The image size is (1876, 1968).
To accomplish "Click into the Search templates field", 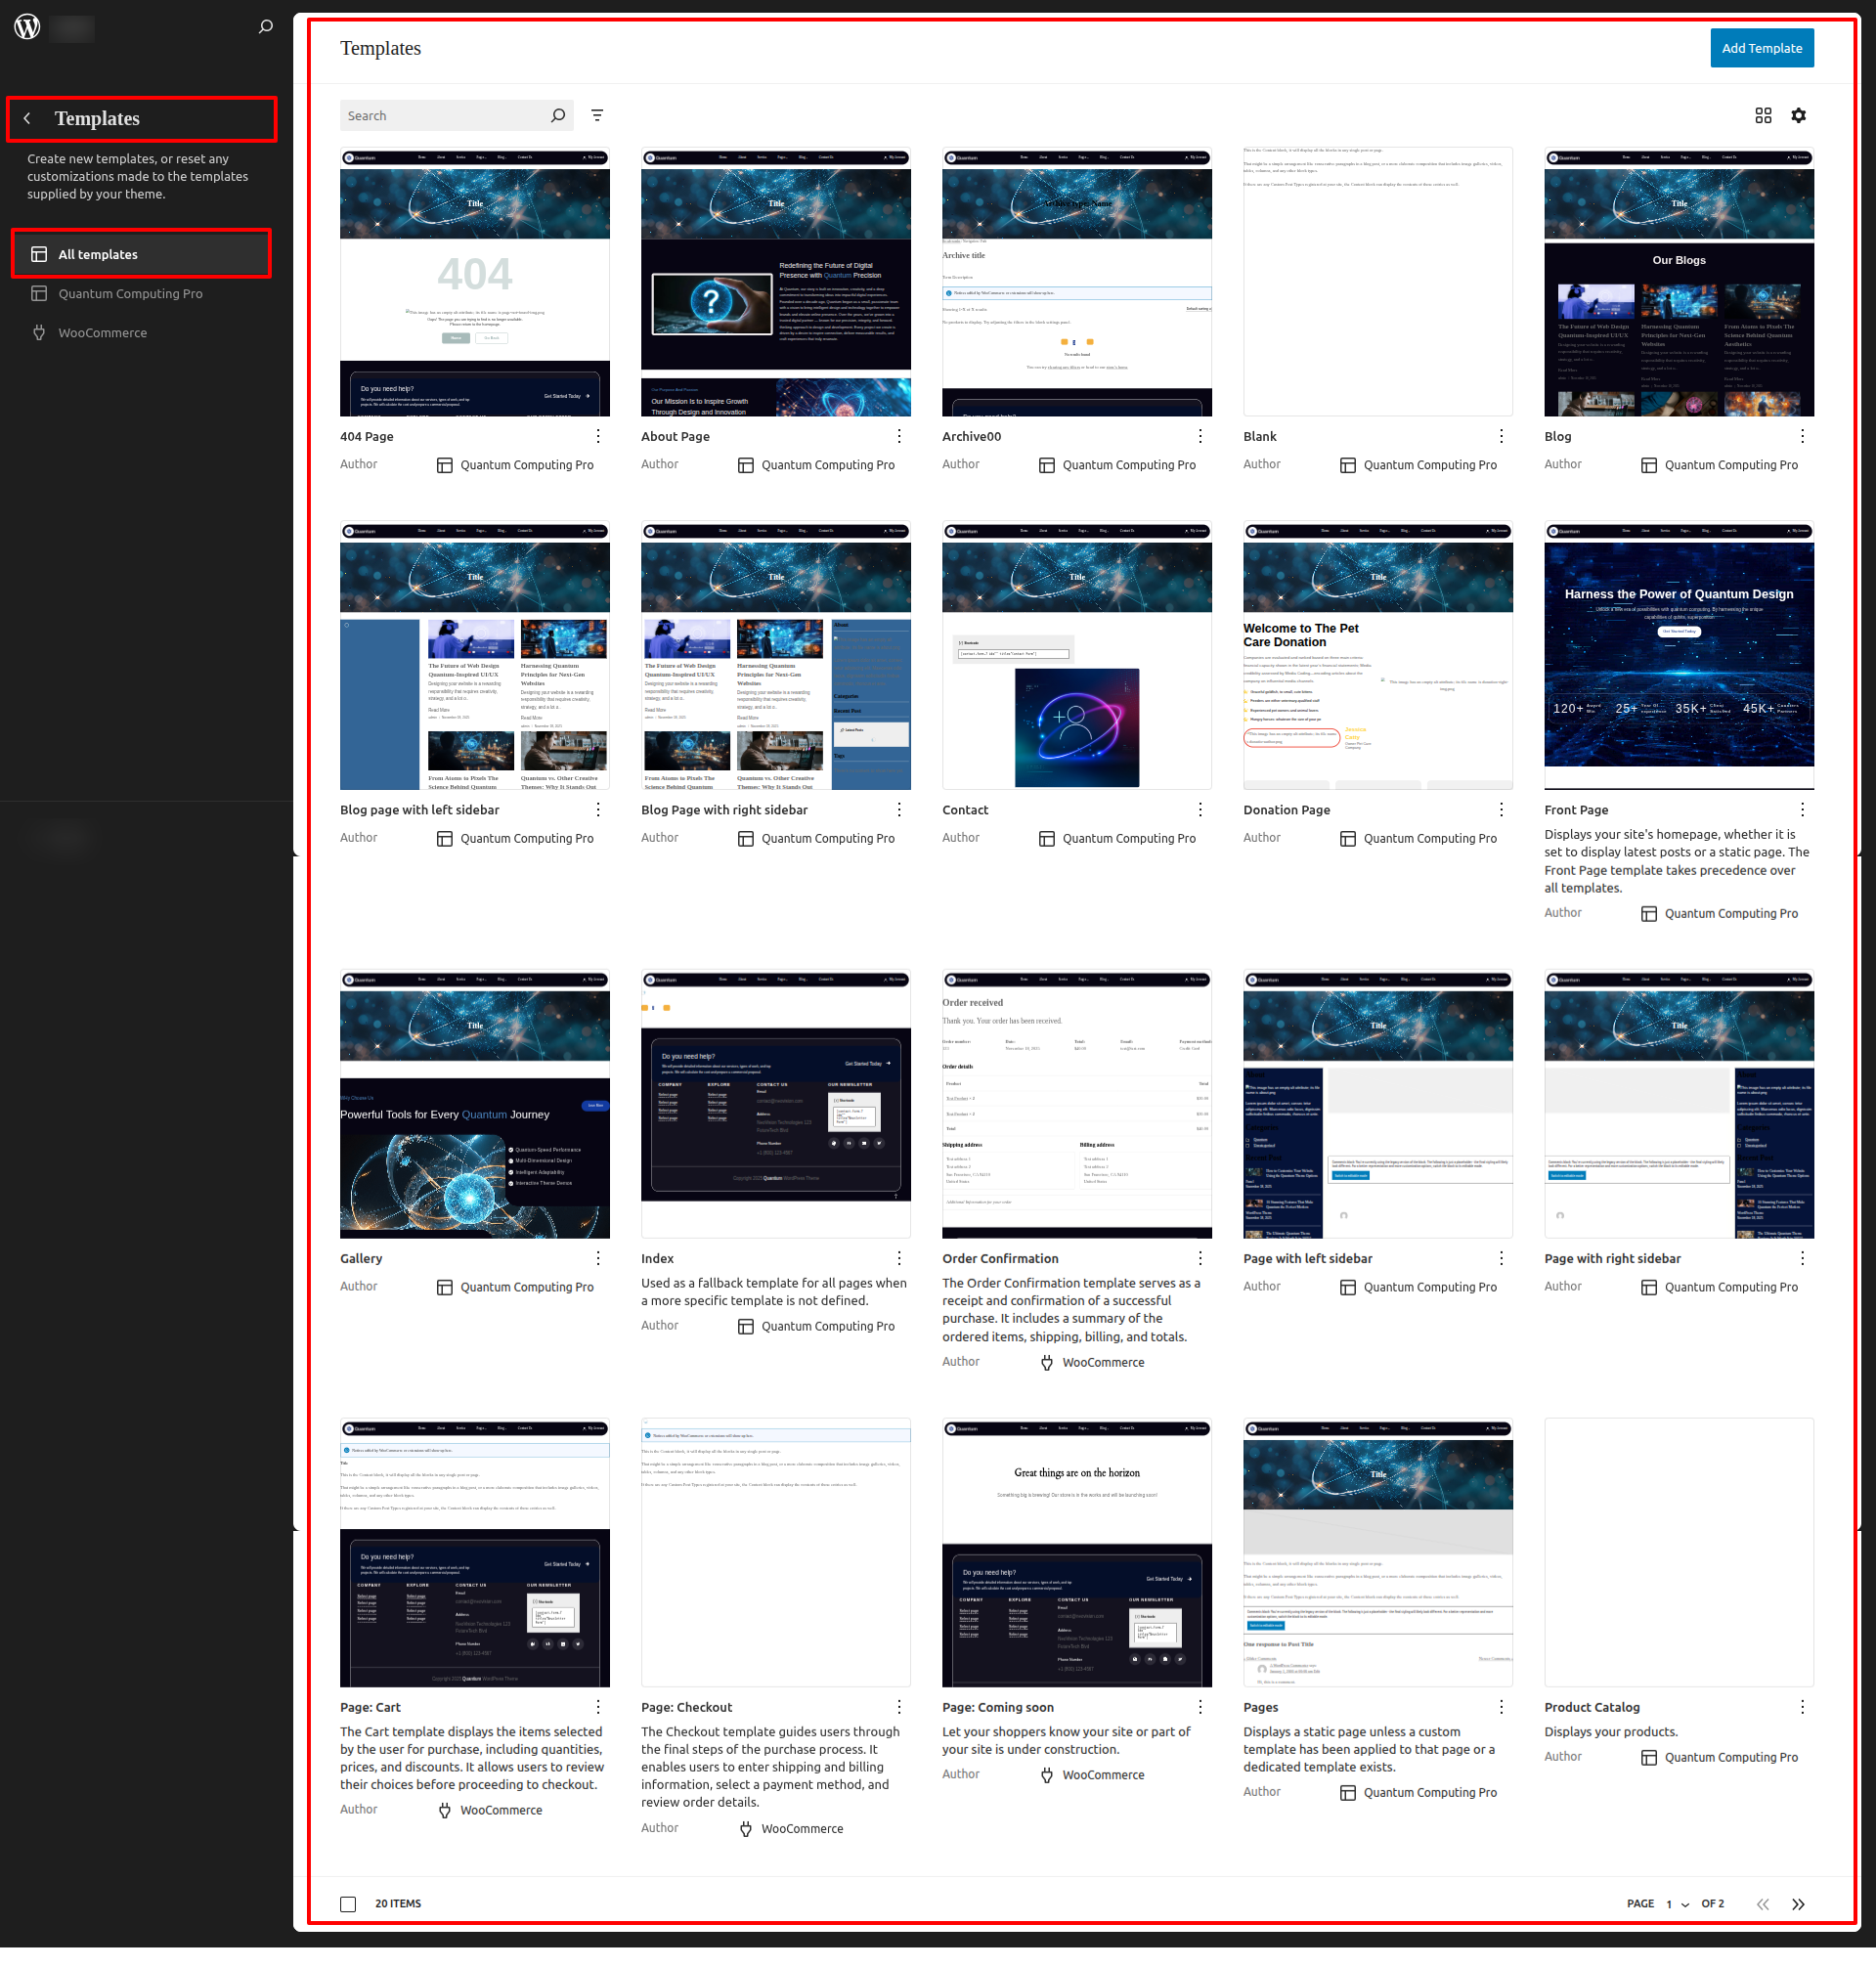I will [x=444, y=116].
